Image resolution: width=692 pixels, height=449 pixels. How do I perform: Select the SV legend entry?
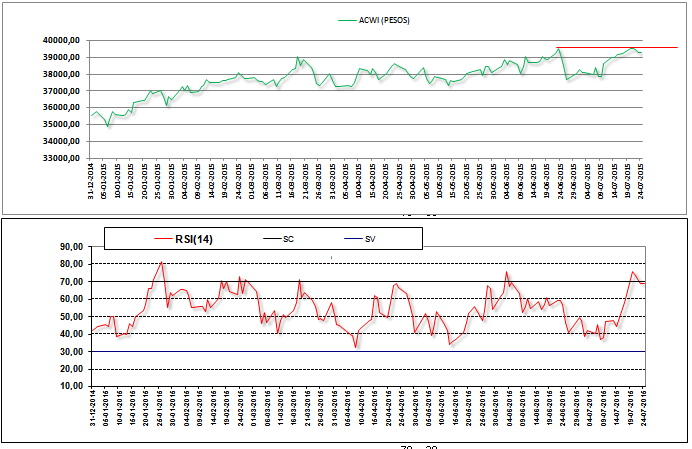coord(370,239)
